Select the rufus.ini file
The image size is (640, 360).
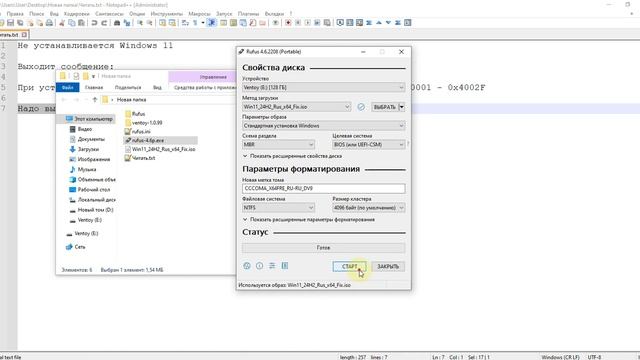(x=138, y=131)
